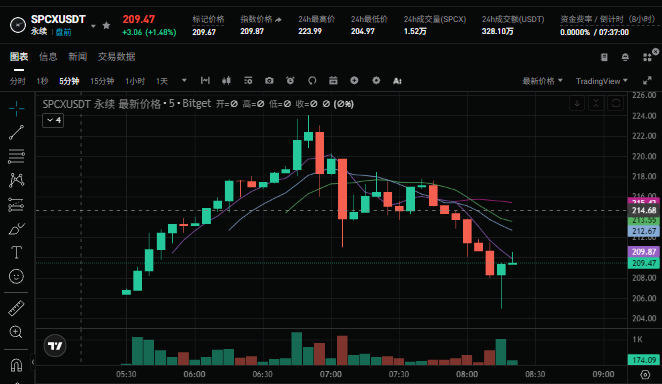The image size is (662, 384).
Task: Open the SPCXUSDT pair selector dropdown
Action: click(x=93, y=26)
